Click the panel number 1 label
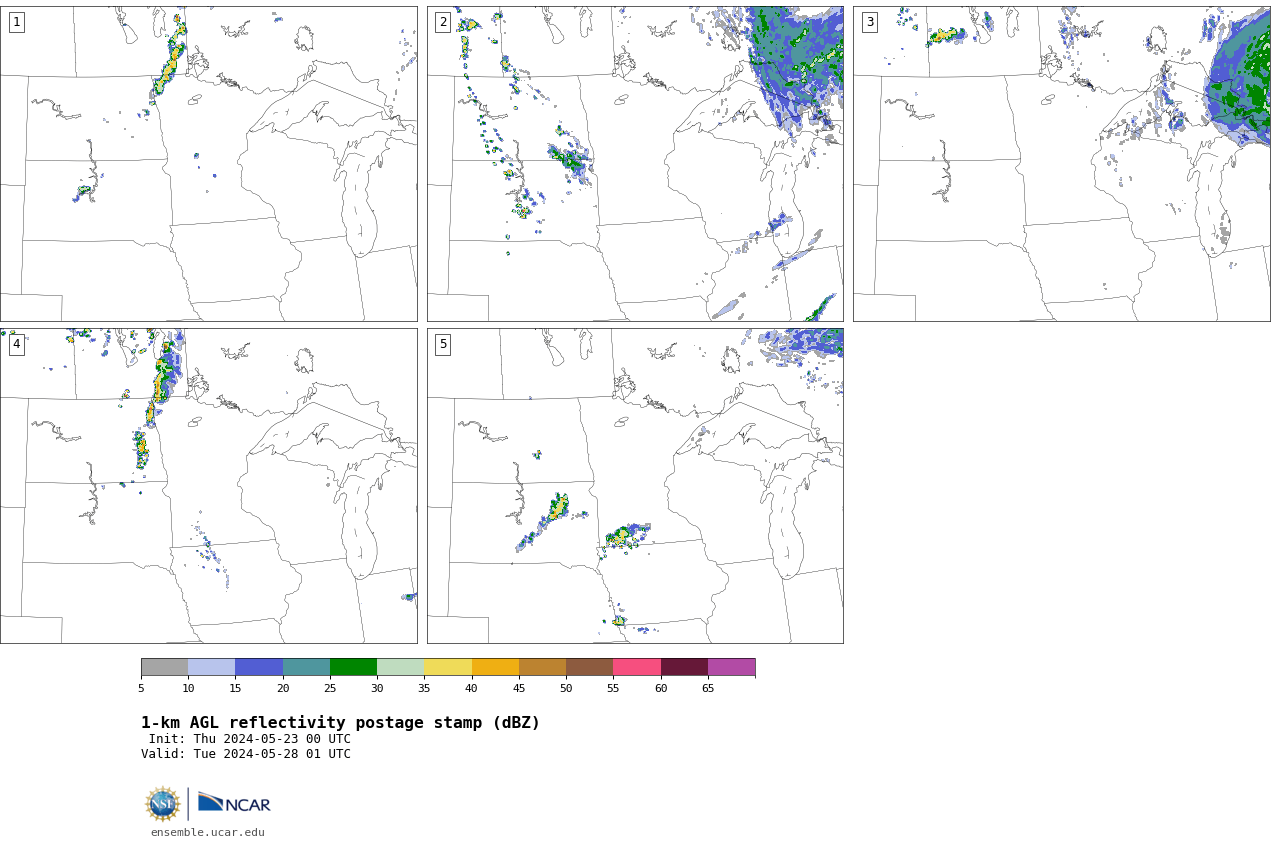1280x844 pixels. point(16,22)
